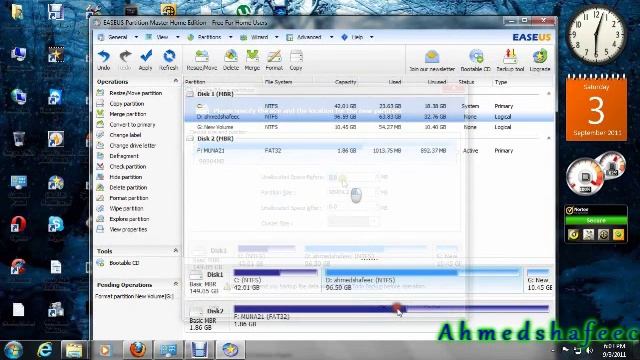
Task: Open the View menu
Action: (162, 37)
